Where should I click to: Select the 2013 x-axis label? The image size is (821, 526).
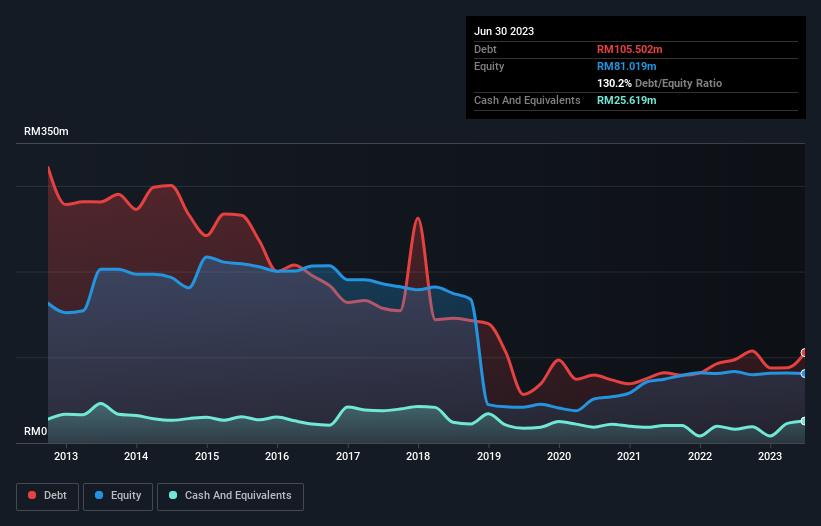coord(66,456)
